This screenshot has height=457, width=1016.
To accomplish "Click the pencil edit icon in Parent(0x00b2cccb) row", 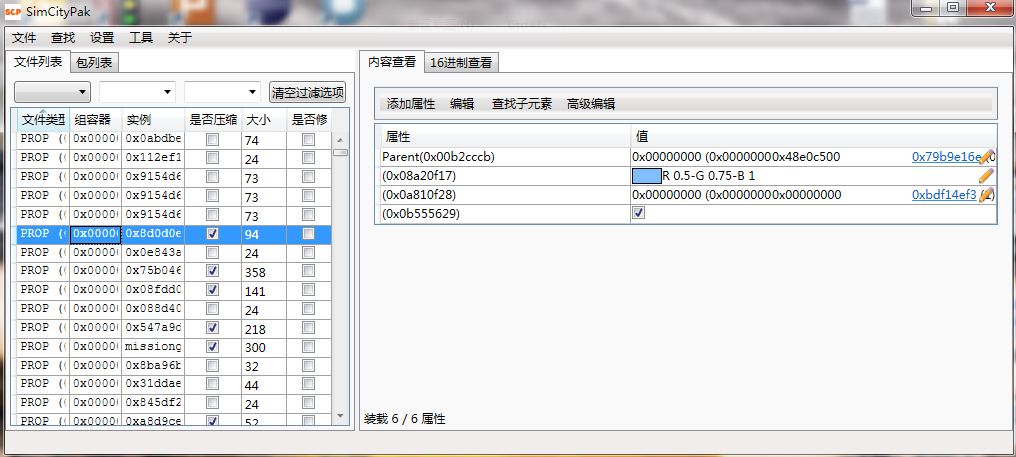I will click(x=986, y=156).
